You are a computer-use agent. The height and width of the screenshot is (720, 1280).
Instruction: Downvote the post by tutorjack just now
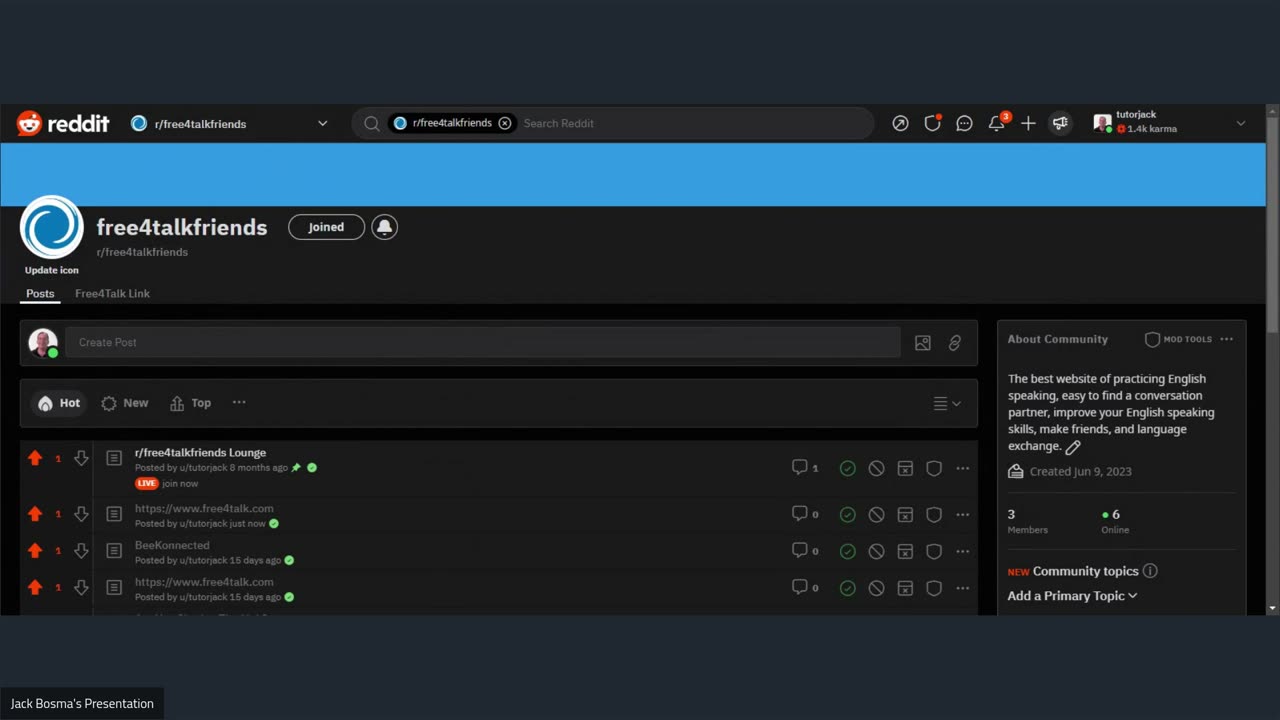point(81,514)
